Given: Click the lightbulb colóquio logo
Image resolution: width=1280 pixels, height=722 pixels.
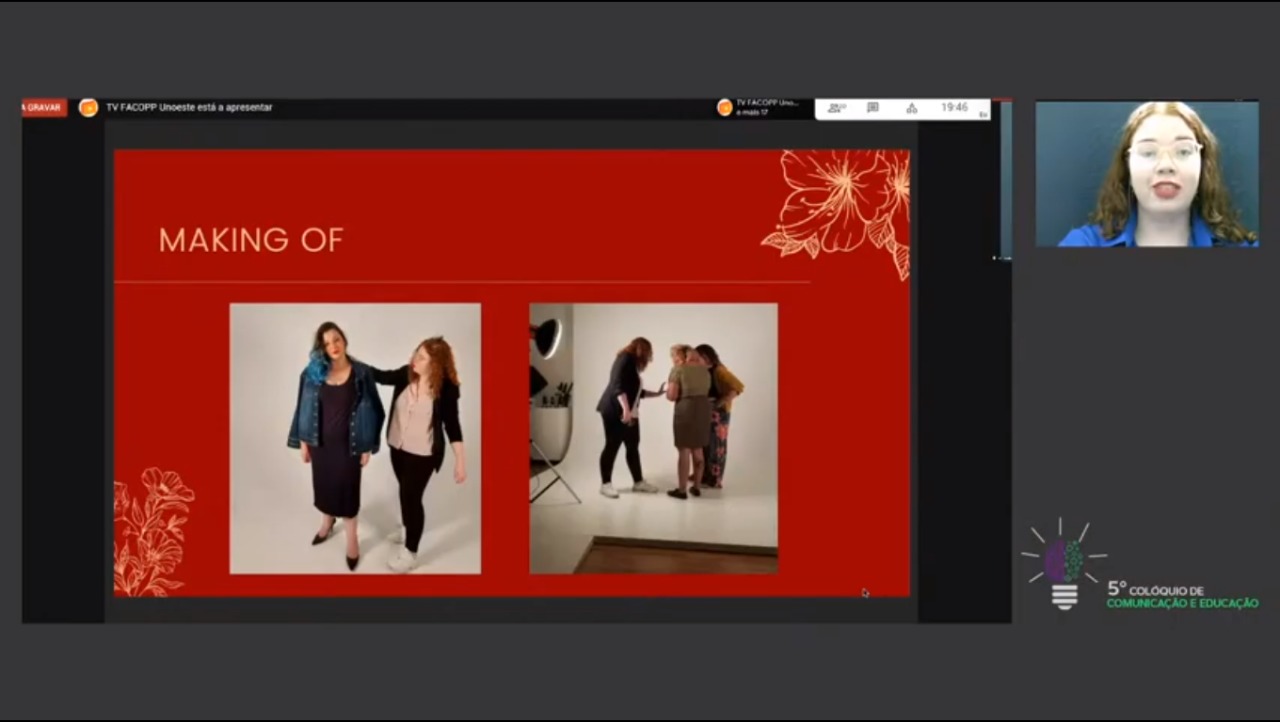Looking at the screenshot, I should (1064, 564).
